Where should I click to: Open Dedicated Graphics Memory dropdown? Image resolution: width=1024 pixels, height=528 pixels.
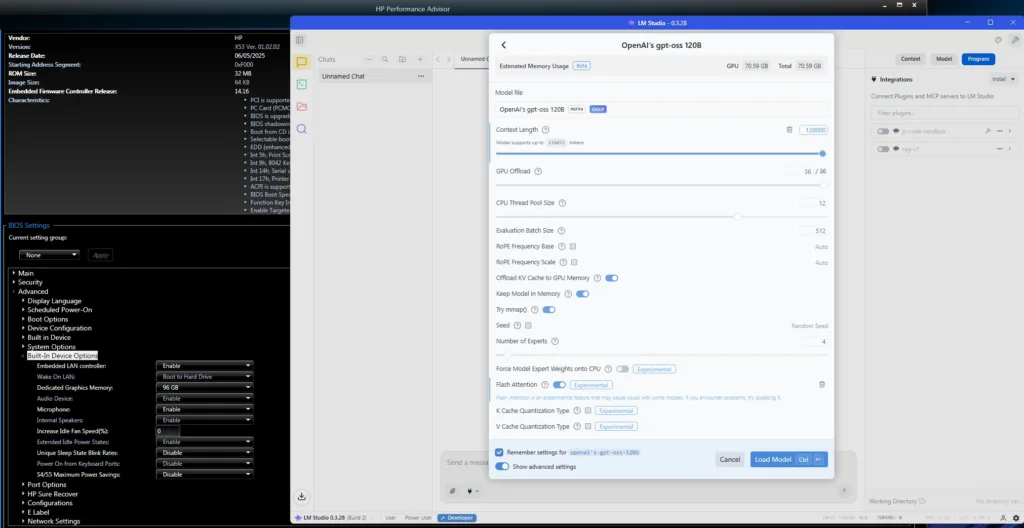[205, 387]
